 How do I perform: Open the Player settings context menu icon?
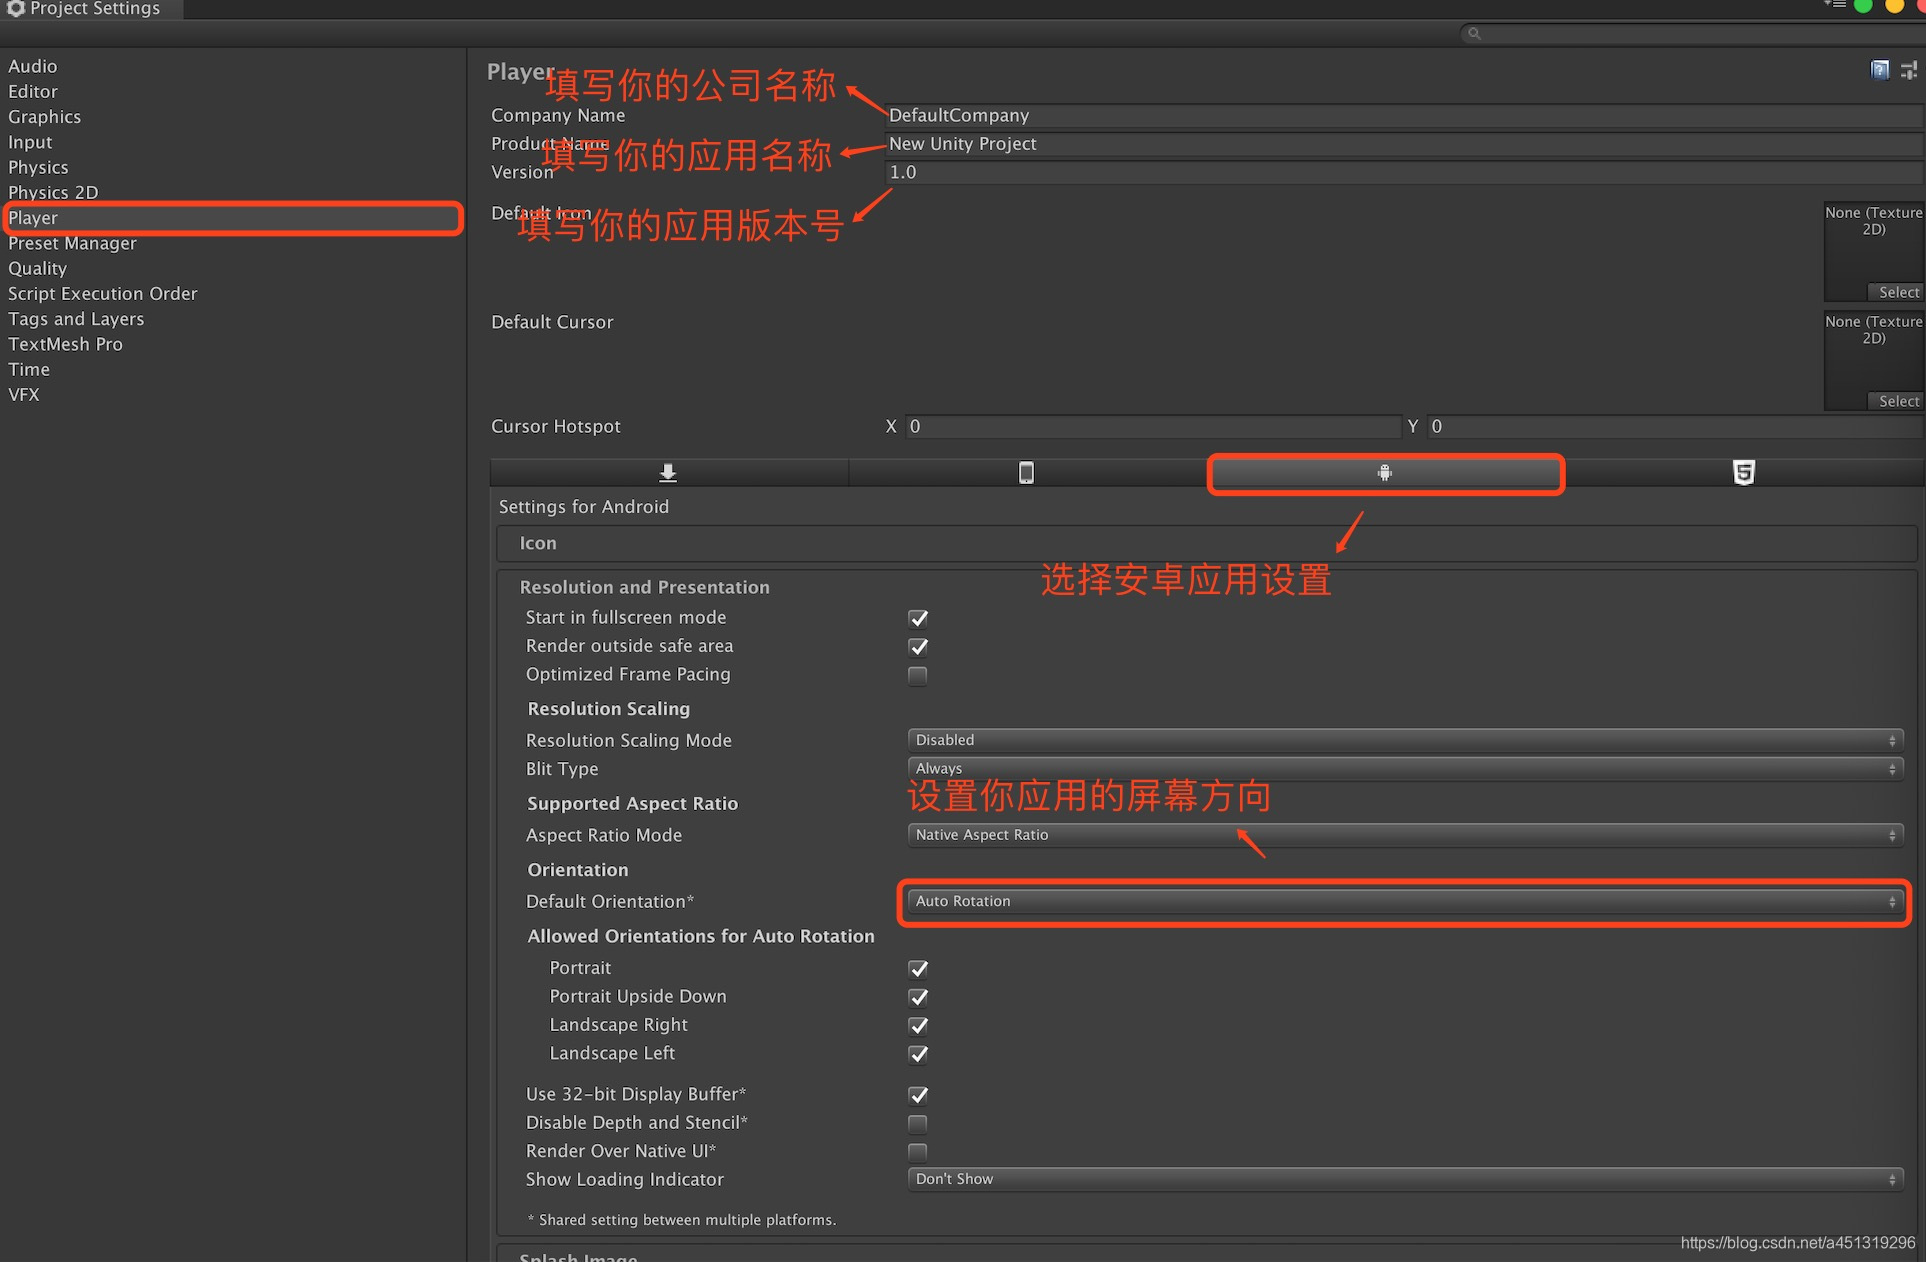pyautogui.click(x=1911, y=70)
